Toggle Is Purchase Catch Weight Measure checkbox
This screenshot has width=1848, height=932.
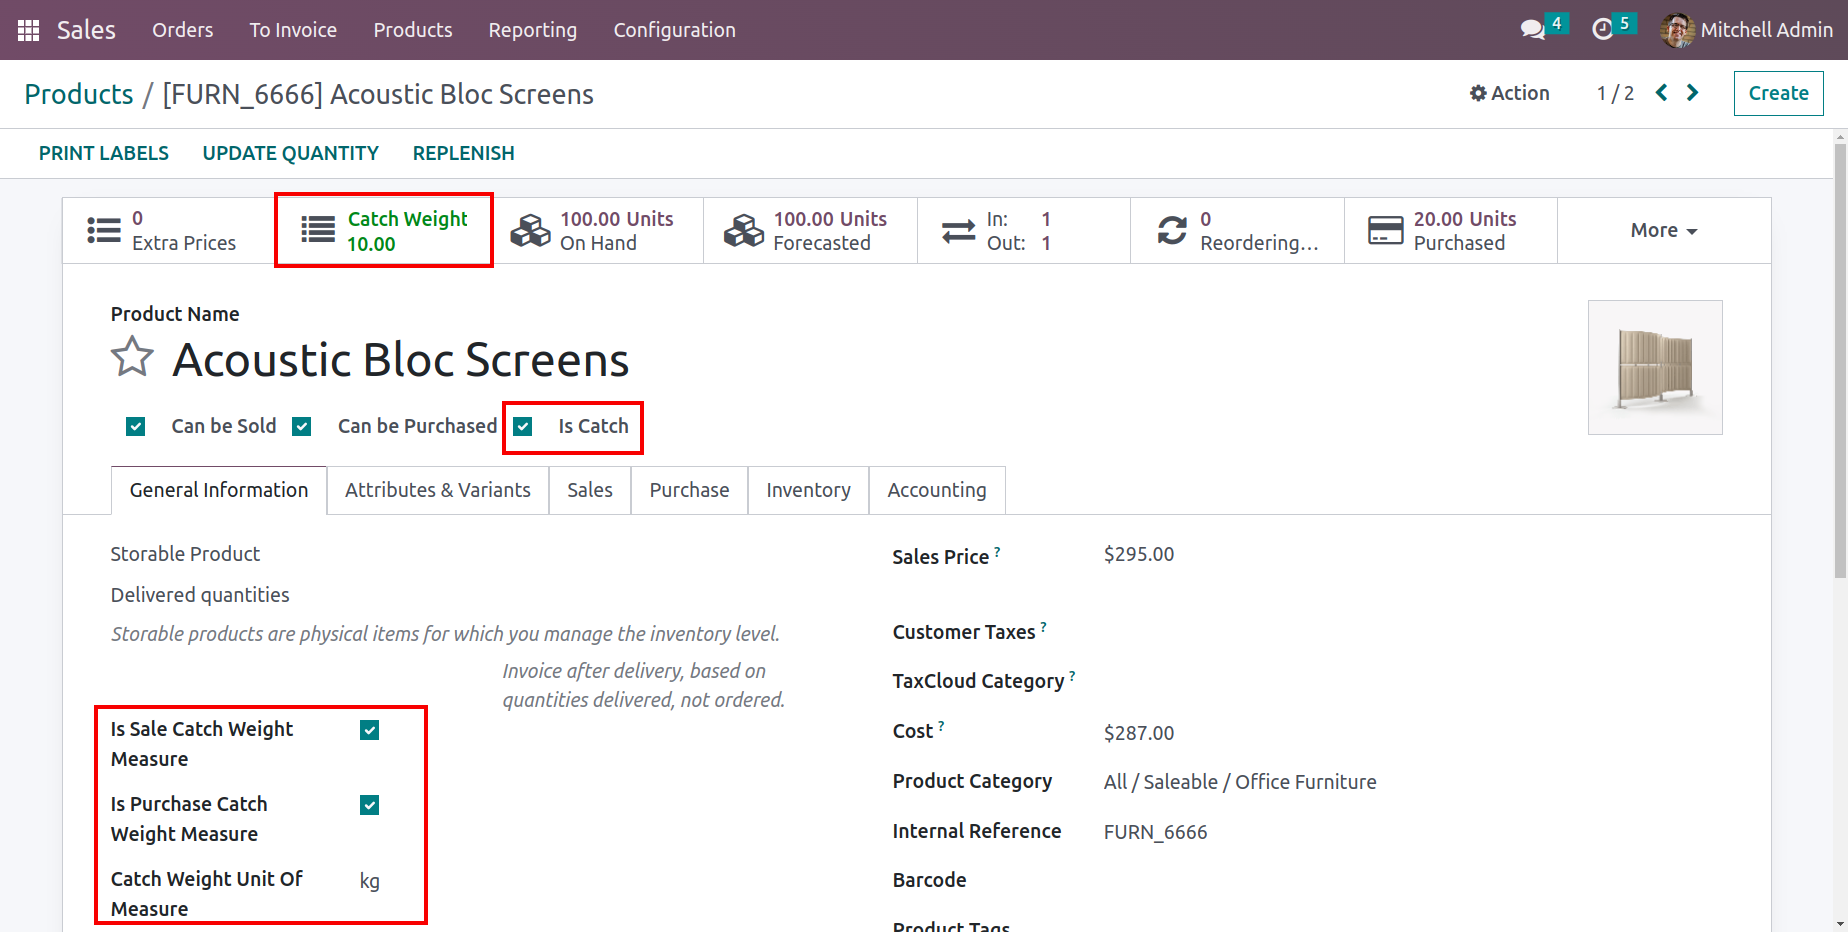[370, 805]
